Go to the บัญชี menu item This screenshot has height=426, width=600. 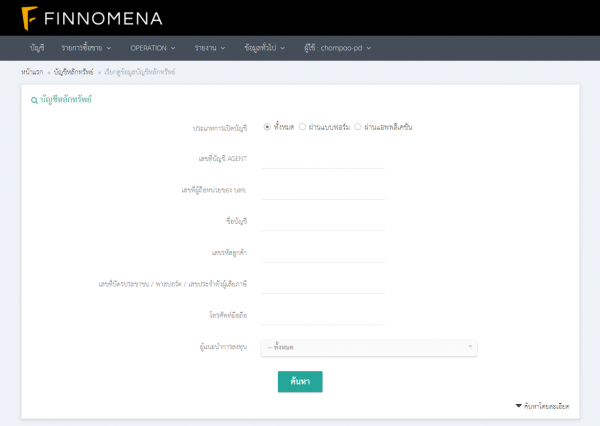[x=37, y=48]
